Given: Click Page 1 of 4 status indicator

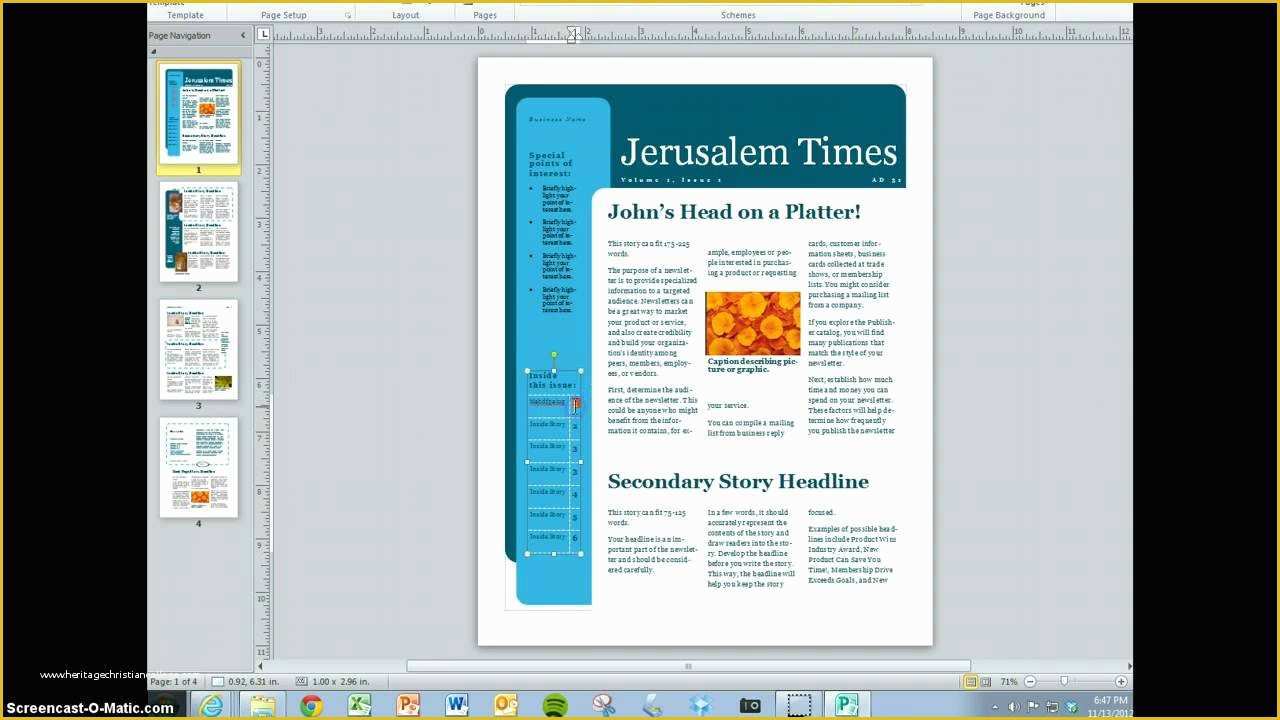Looking at the screenshot, I should click(x=176, y=682).
